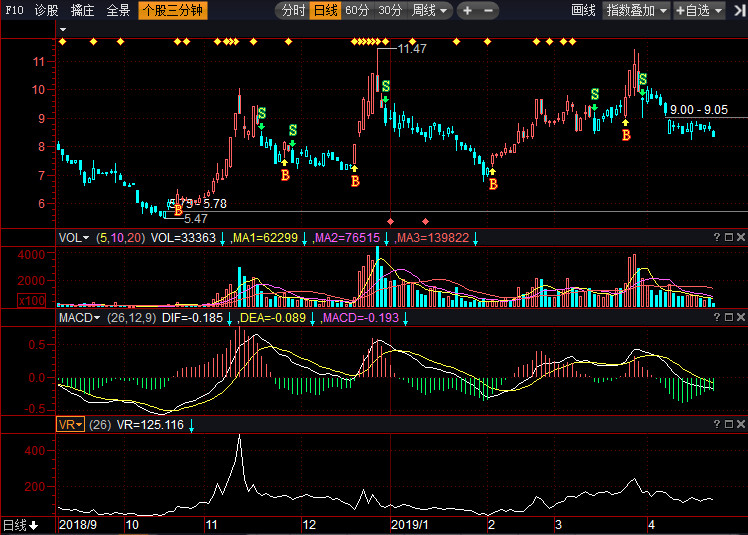This screenshot has width=748, height=535.
Task: Open the 日线 period selector at bottom left
Action: [21, 525]
